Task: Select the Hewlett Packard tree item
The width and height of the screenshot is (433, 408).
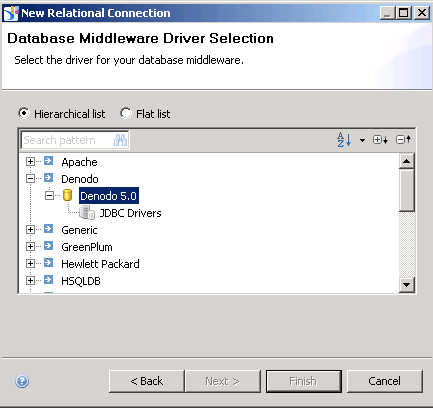Action: click(x=100, y=264)
